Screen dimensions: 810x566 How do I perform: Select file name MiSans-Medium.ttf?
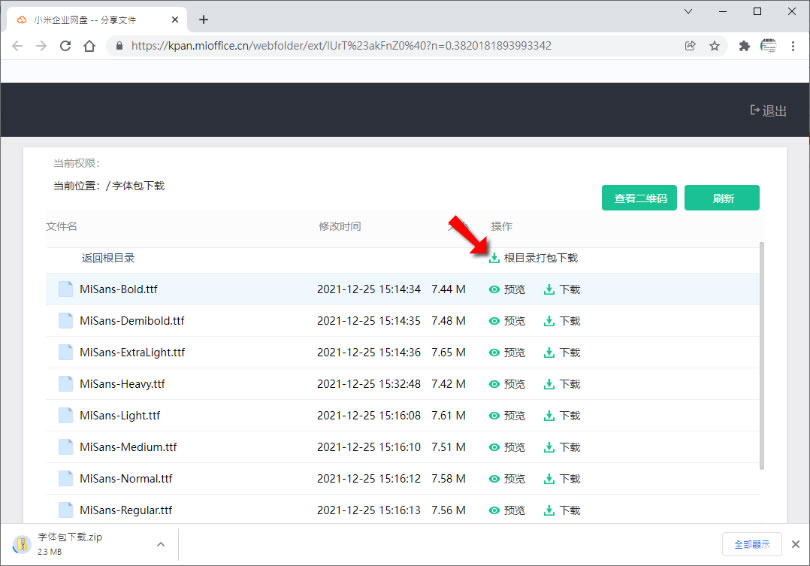(x=128, y=447)
